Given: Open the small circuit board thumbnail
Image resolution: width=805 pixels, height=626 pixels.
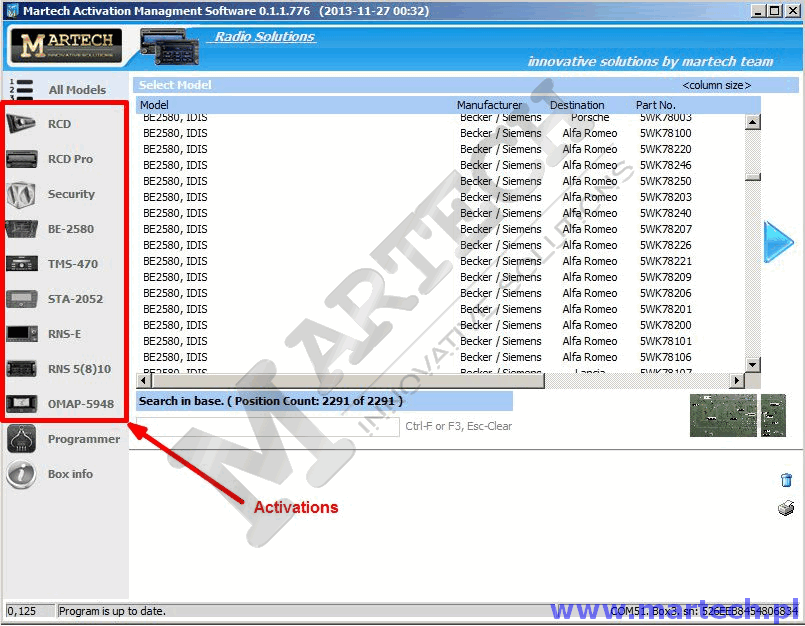Looking at the screenshot, I should (773, 415).
